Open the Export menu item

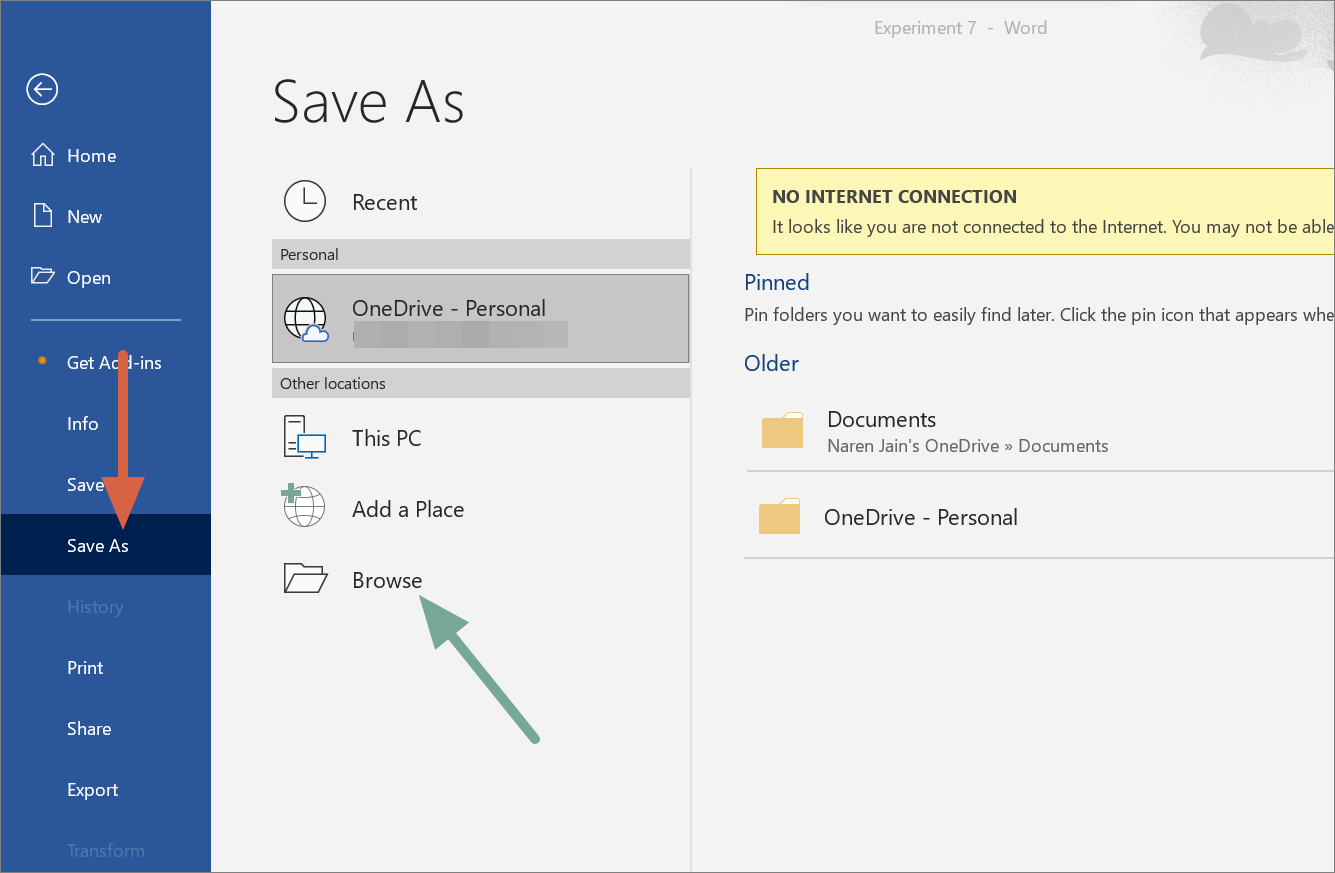(x=93, y=790)
